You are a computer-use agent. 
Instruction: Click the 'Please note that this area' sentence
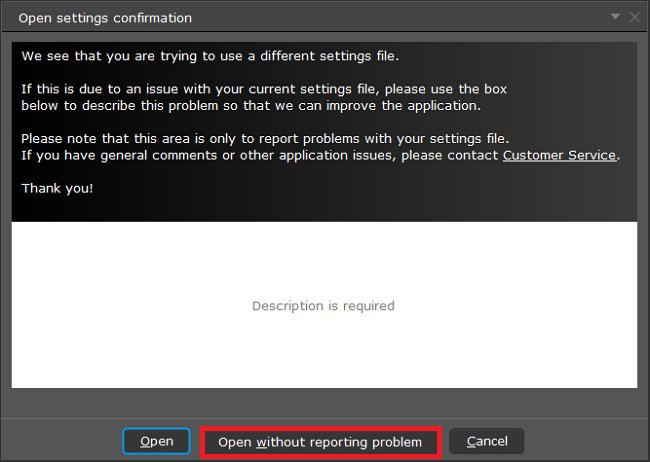[265, 139]
